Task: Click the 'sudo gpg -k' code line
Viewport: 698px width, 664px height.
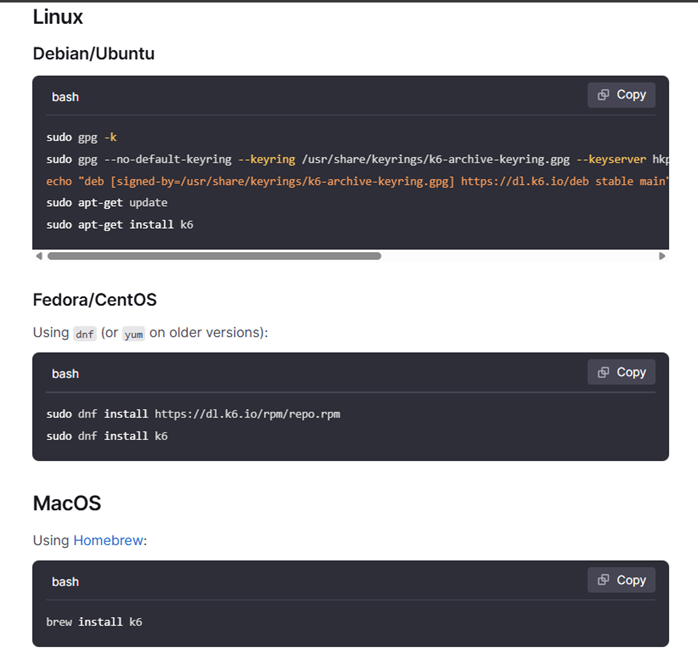Action: (81, 138)
